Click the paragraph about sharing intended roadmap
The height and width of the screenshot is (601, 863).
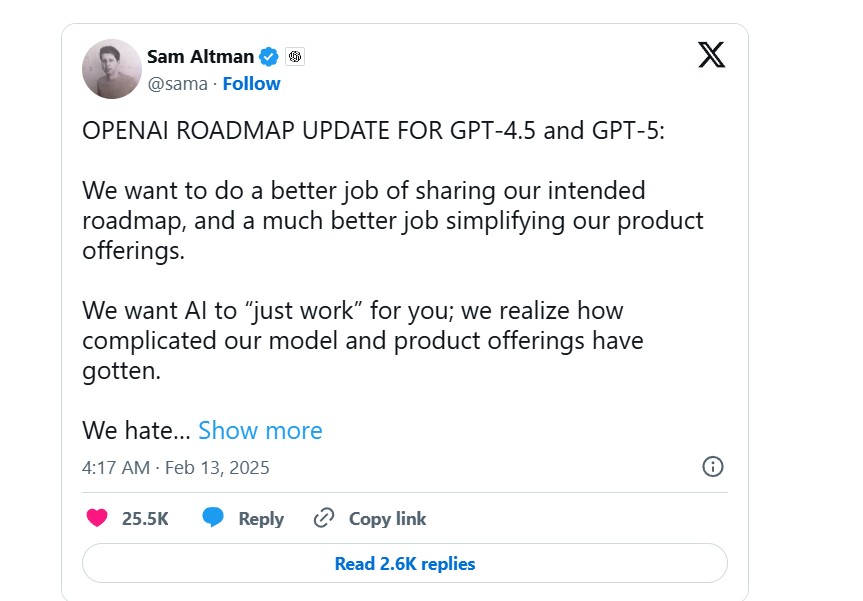(393, 220)
